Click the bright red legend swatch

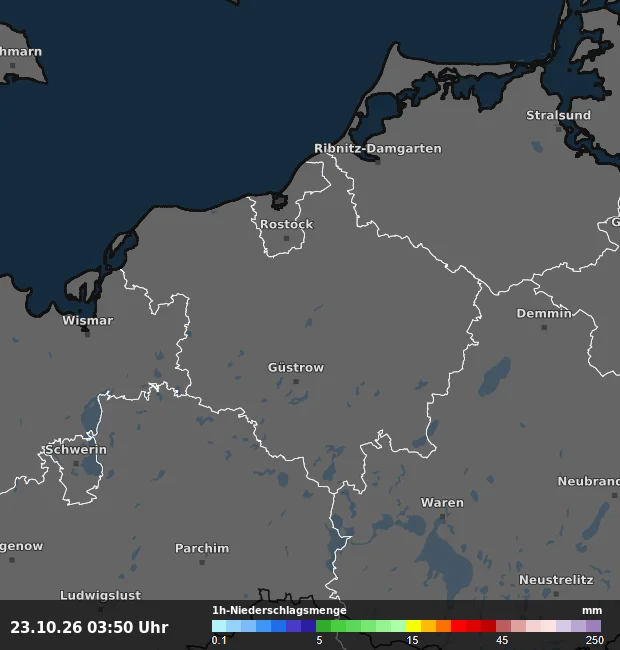(x=458, y=626)
